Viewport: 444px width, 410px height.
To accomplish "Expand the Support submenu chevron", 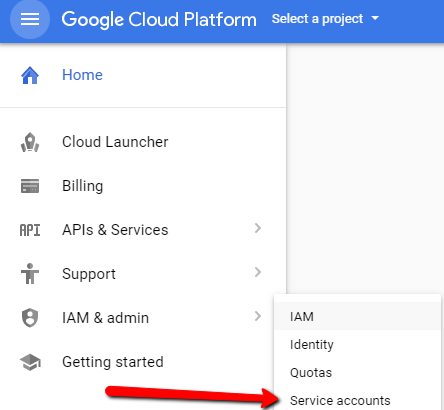I will tap(258, 272).
